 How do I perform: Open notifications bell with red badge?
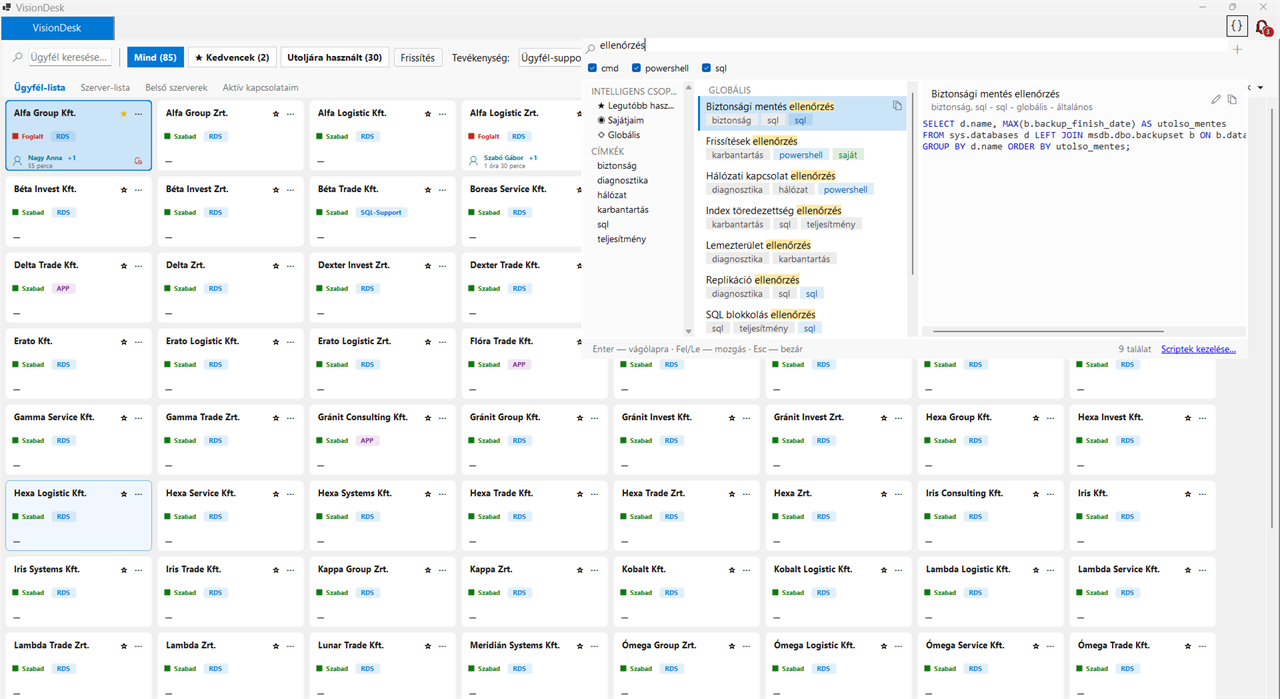1264,28
